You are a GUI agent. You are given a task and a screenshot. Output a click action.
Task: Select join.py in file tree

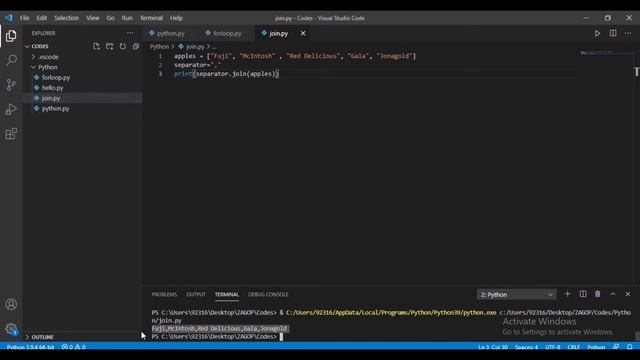pos(51,98)
